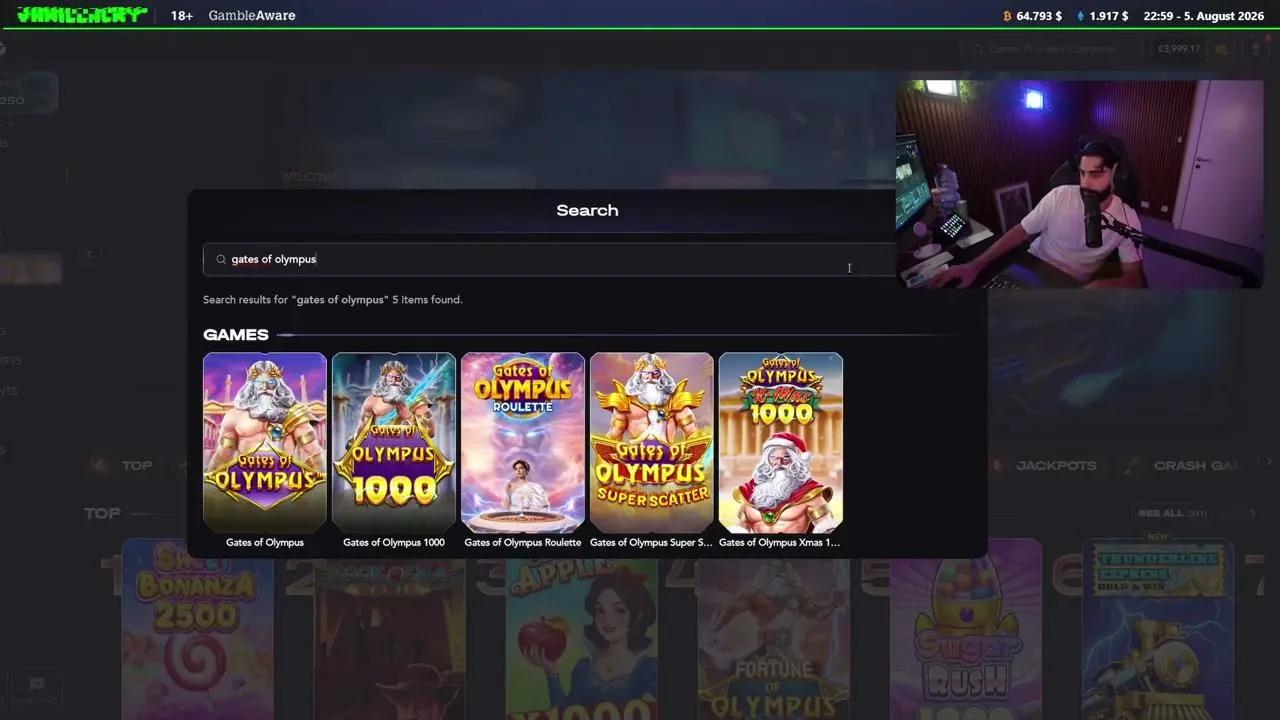Click the "Gates of Olympus Roulette" game title
Image resolution: width=1280 pixels, height=720 pixels.
[523, 543]
